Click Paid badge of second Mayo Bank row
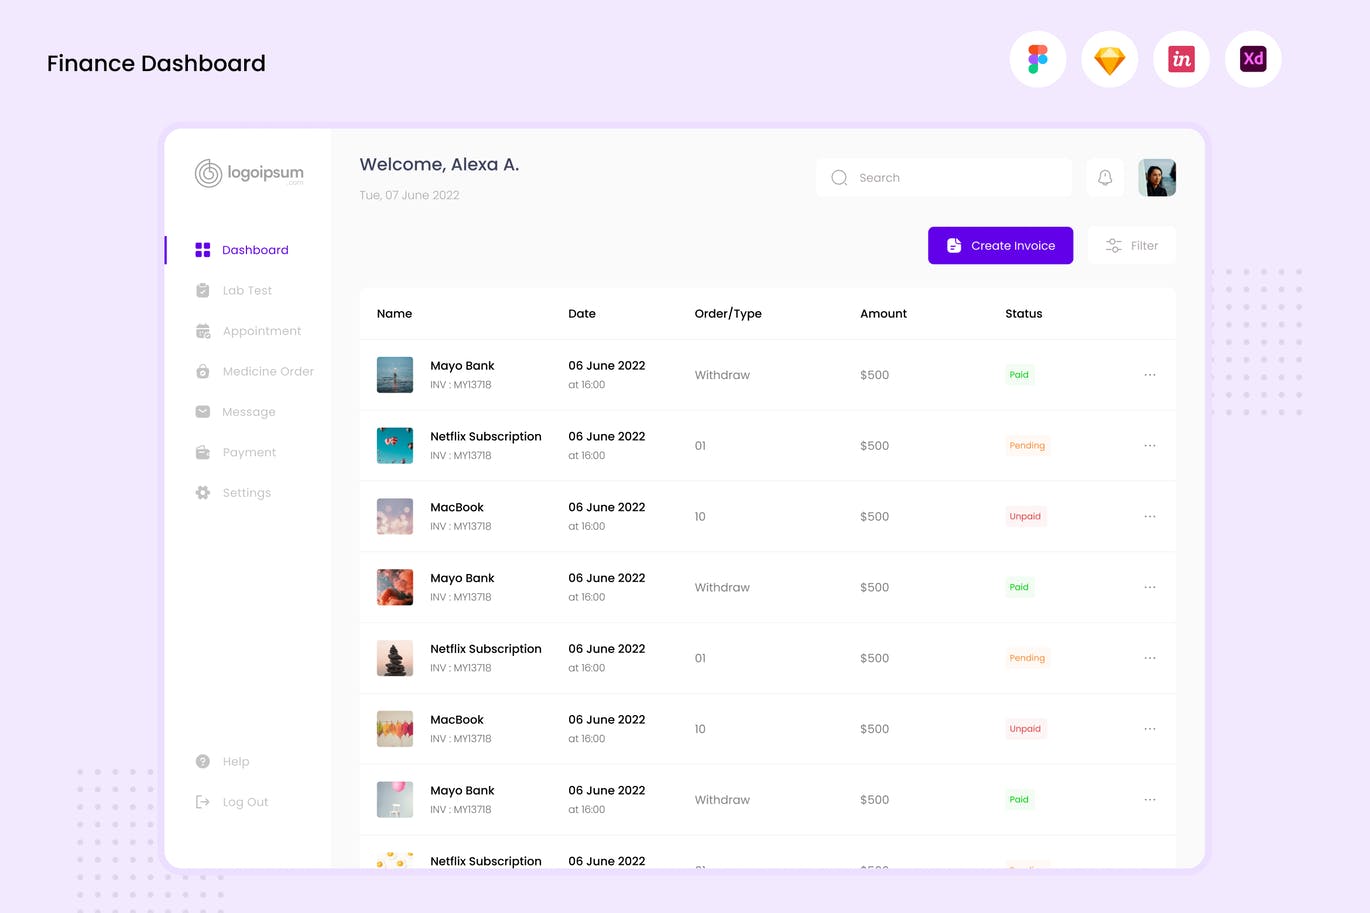 point(1019,588)
